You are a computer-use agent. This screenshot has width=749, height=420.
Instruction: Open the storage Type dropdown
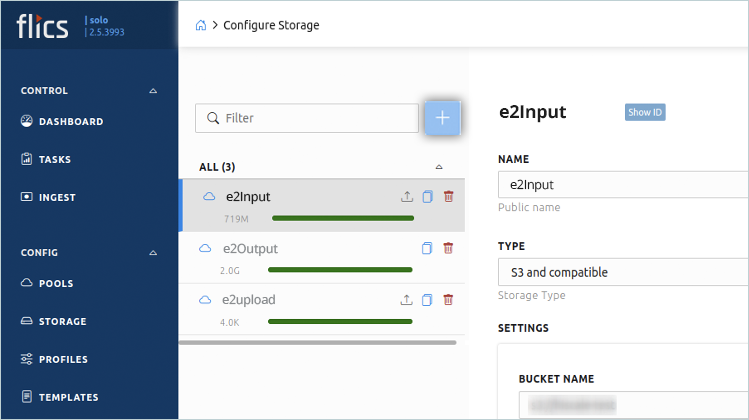pyautogui.click(x=622, y=272)
